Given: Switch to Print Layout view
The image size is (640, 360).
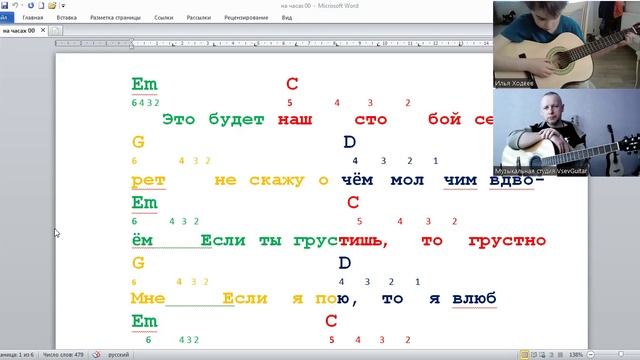Looking at the screenshot, I should [x=524, y=355].
